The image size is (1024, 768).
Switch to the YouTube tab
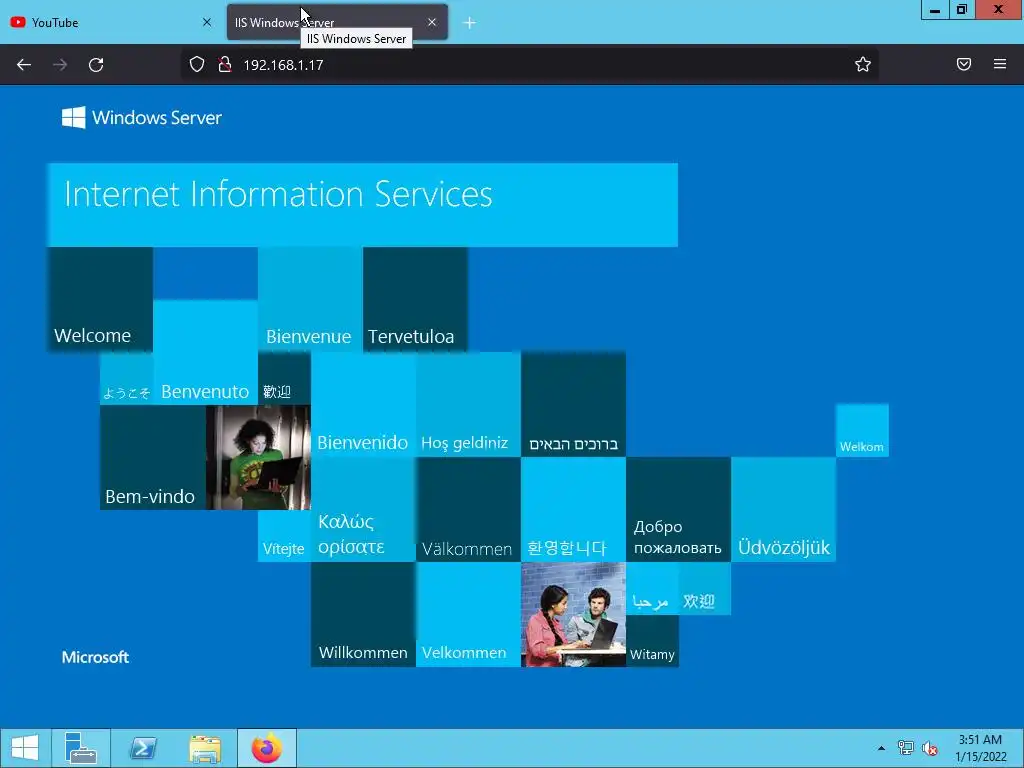(x=111, y=22)
